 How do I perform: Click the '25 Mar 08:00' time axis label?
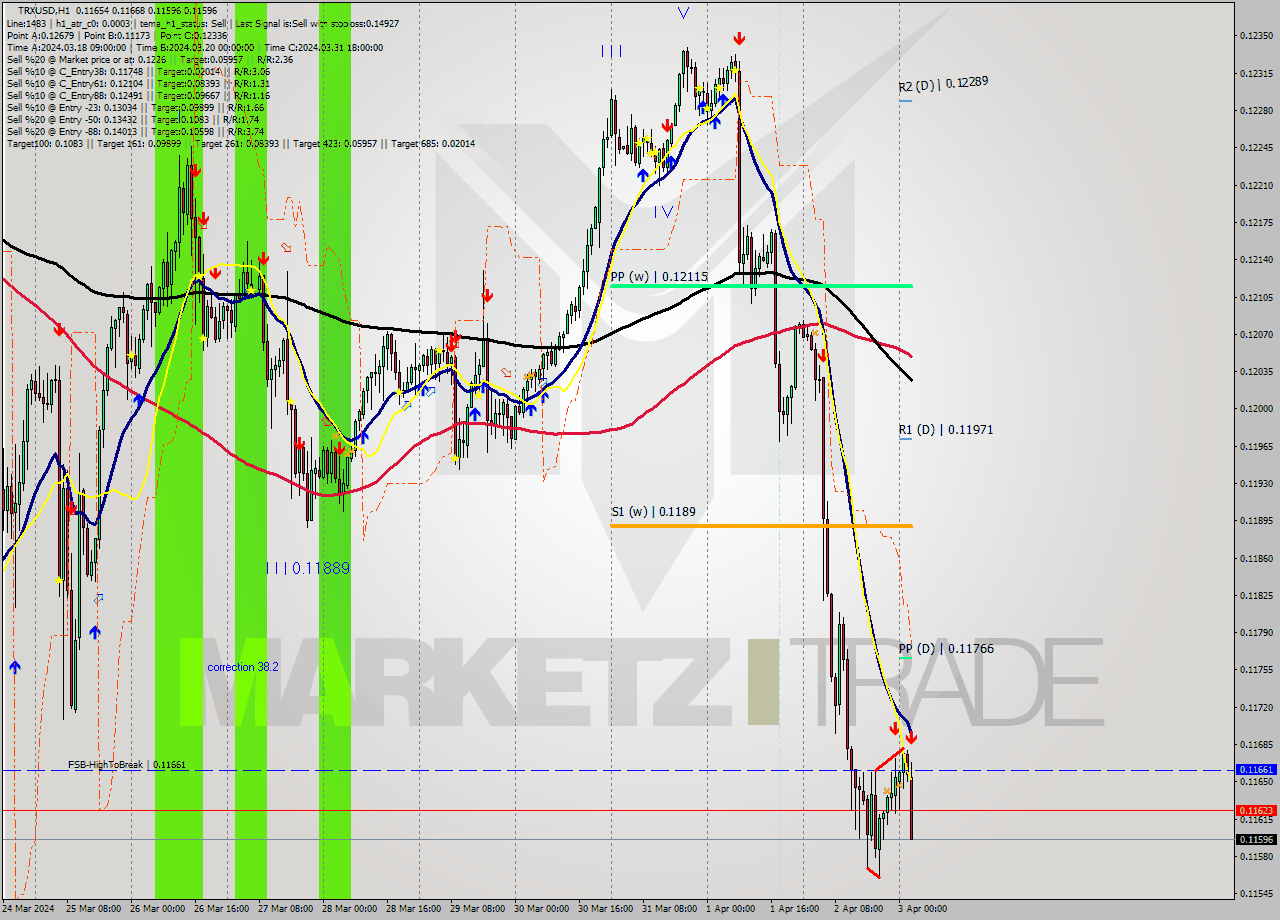94,910
